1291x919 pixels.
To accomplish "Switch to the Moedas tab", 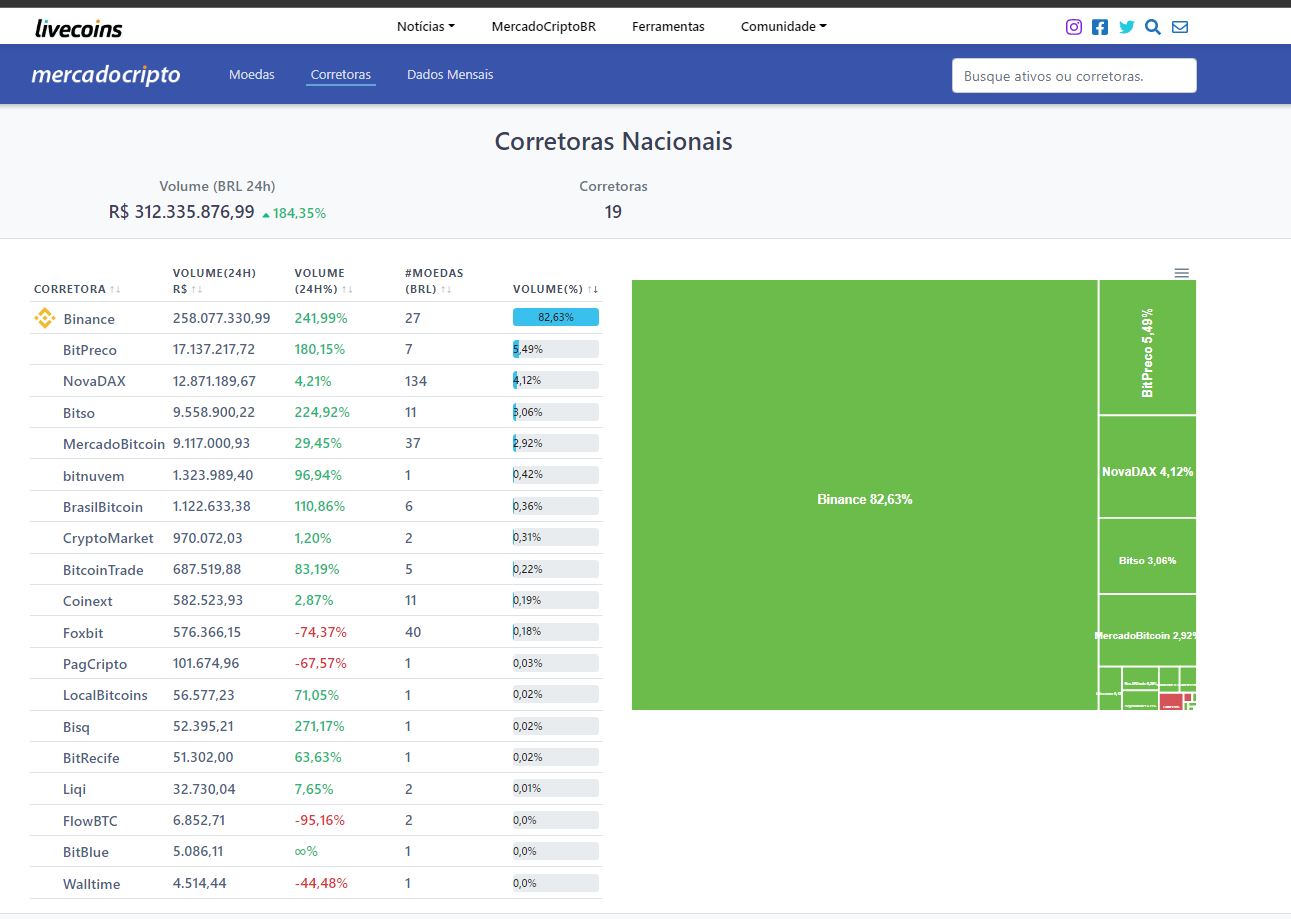I will (x=252, y=75).
